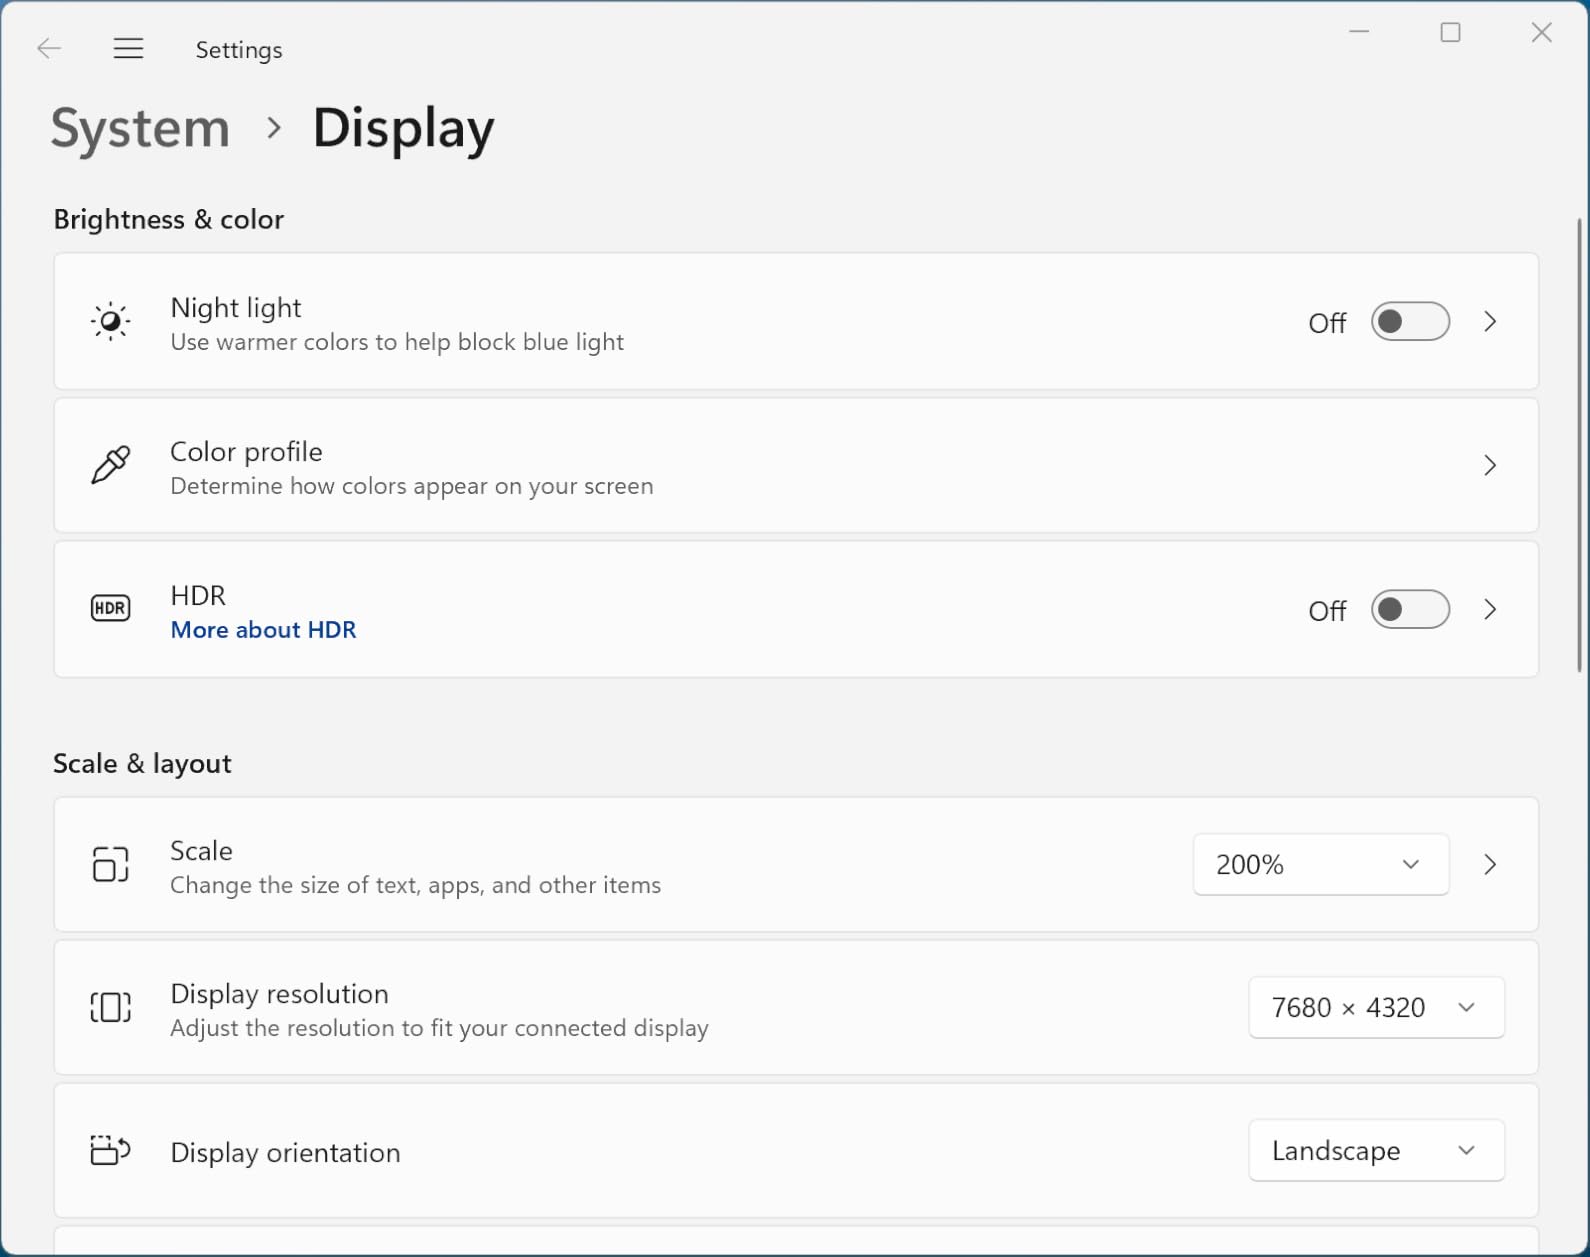1590x1257 pixels.
Task: Click the Scale row title
Action: [201, 851]
